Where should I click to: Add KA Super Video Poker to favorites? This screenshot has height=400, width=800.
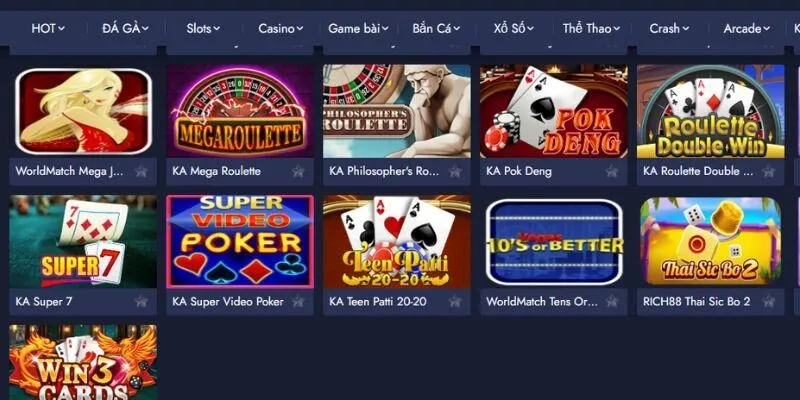pos(298,302)
